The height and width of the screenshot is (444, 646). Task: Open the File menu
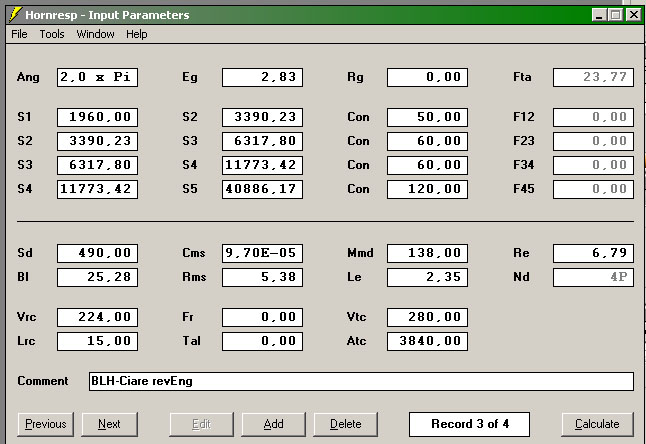click(19, 34)
